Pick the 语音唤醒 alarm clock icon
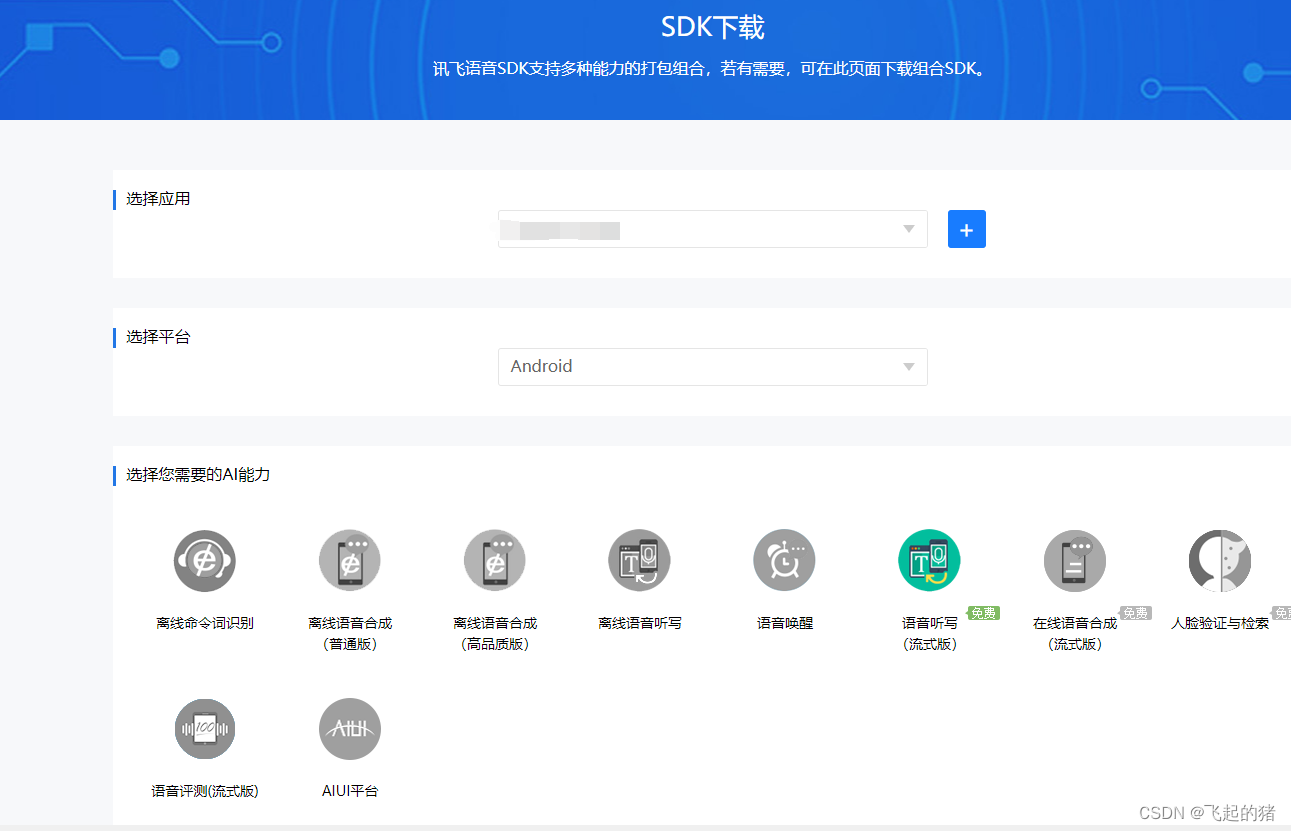Screen dimensions: 1291x831 coord(785,561)
